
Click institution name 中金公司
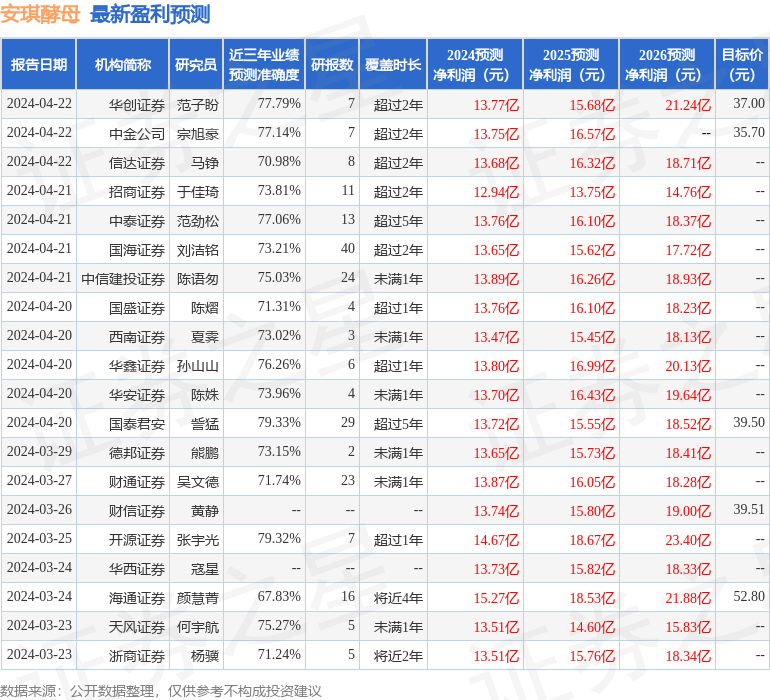pos(137,134)
